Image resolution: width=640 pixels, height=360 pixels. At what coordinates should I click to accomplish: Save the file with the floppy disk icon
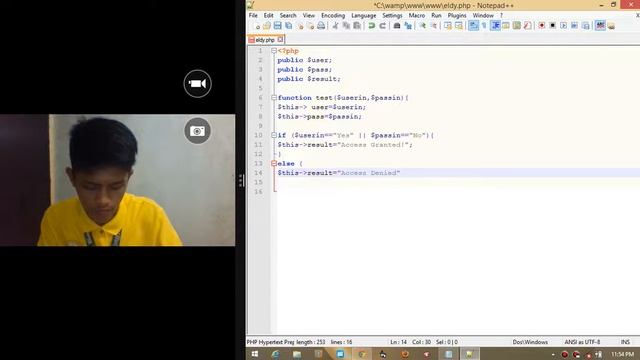coord(278,26)
